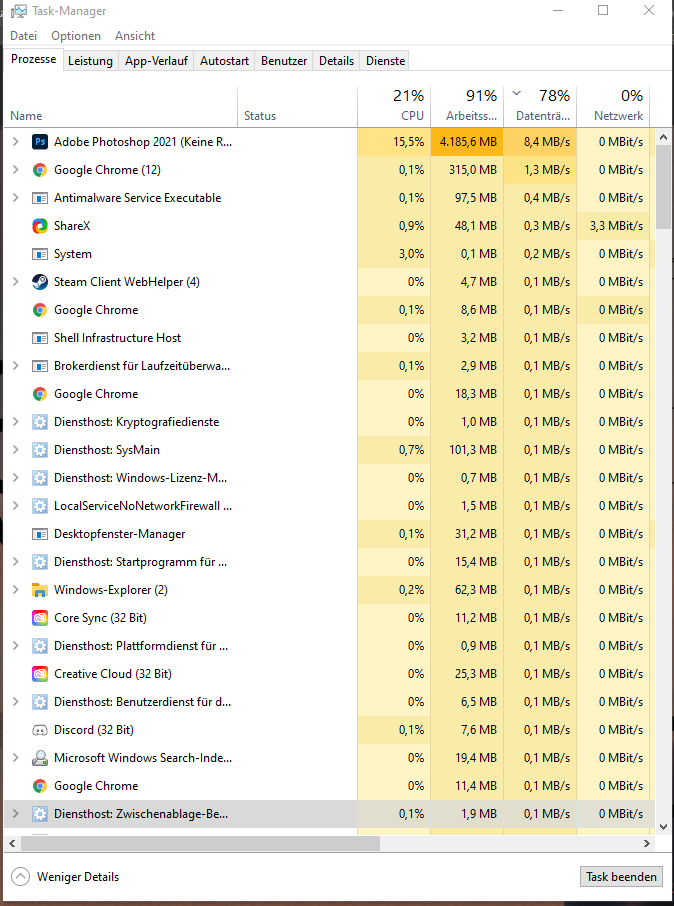Viewport: 674px width, 906px height.
Task: Collapse view using Weniger Details arrow
Action: click(x=20, y=877)
